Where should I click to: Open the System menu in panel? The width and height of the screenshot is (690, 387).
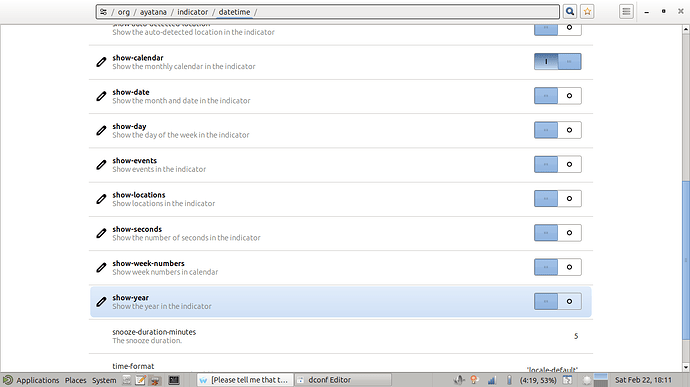[x=104, y=380]
